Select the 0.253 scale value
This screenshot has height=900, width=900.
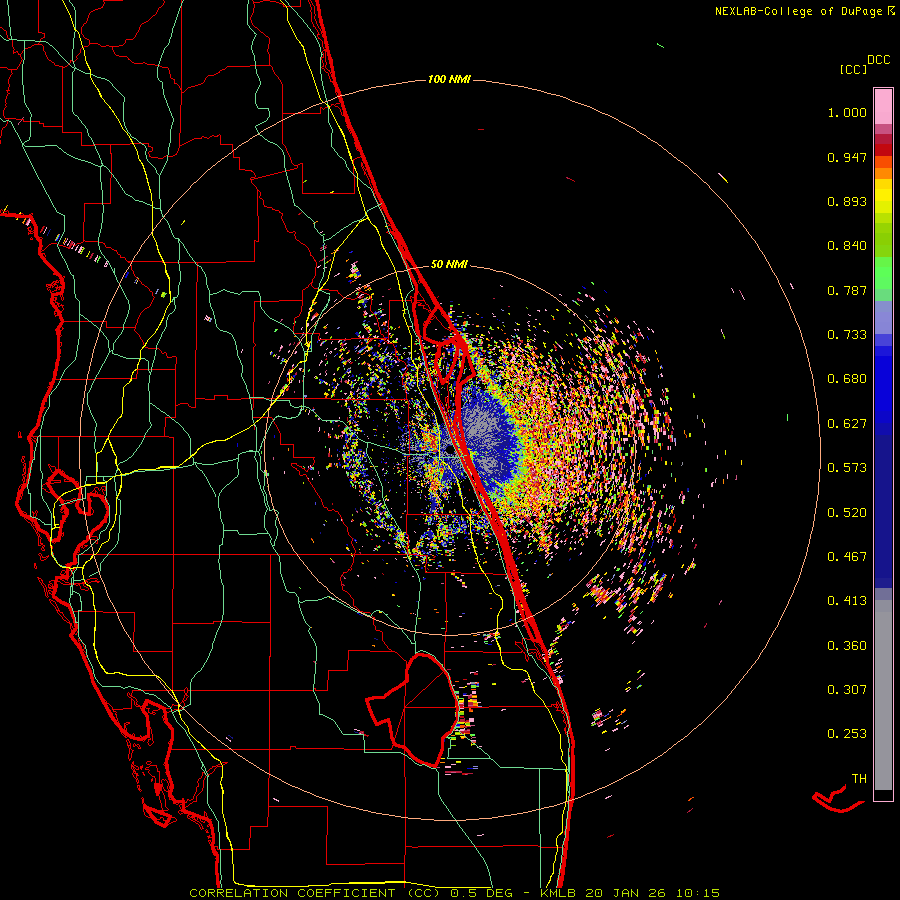(x=847, y=734)
